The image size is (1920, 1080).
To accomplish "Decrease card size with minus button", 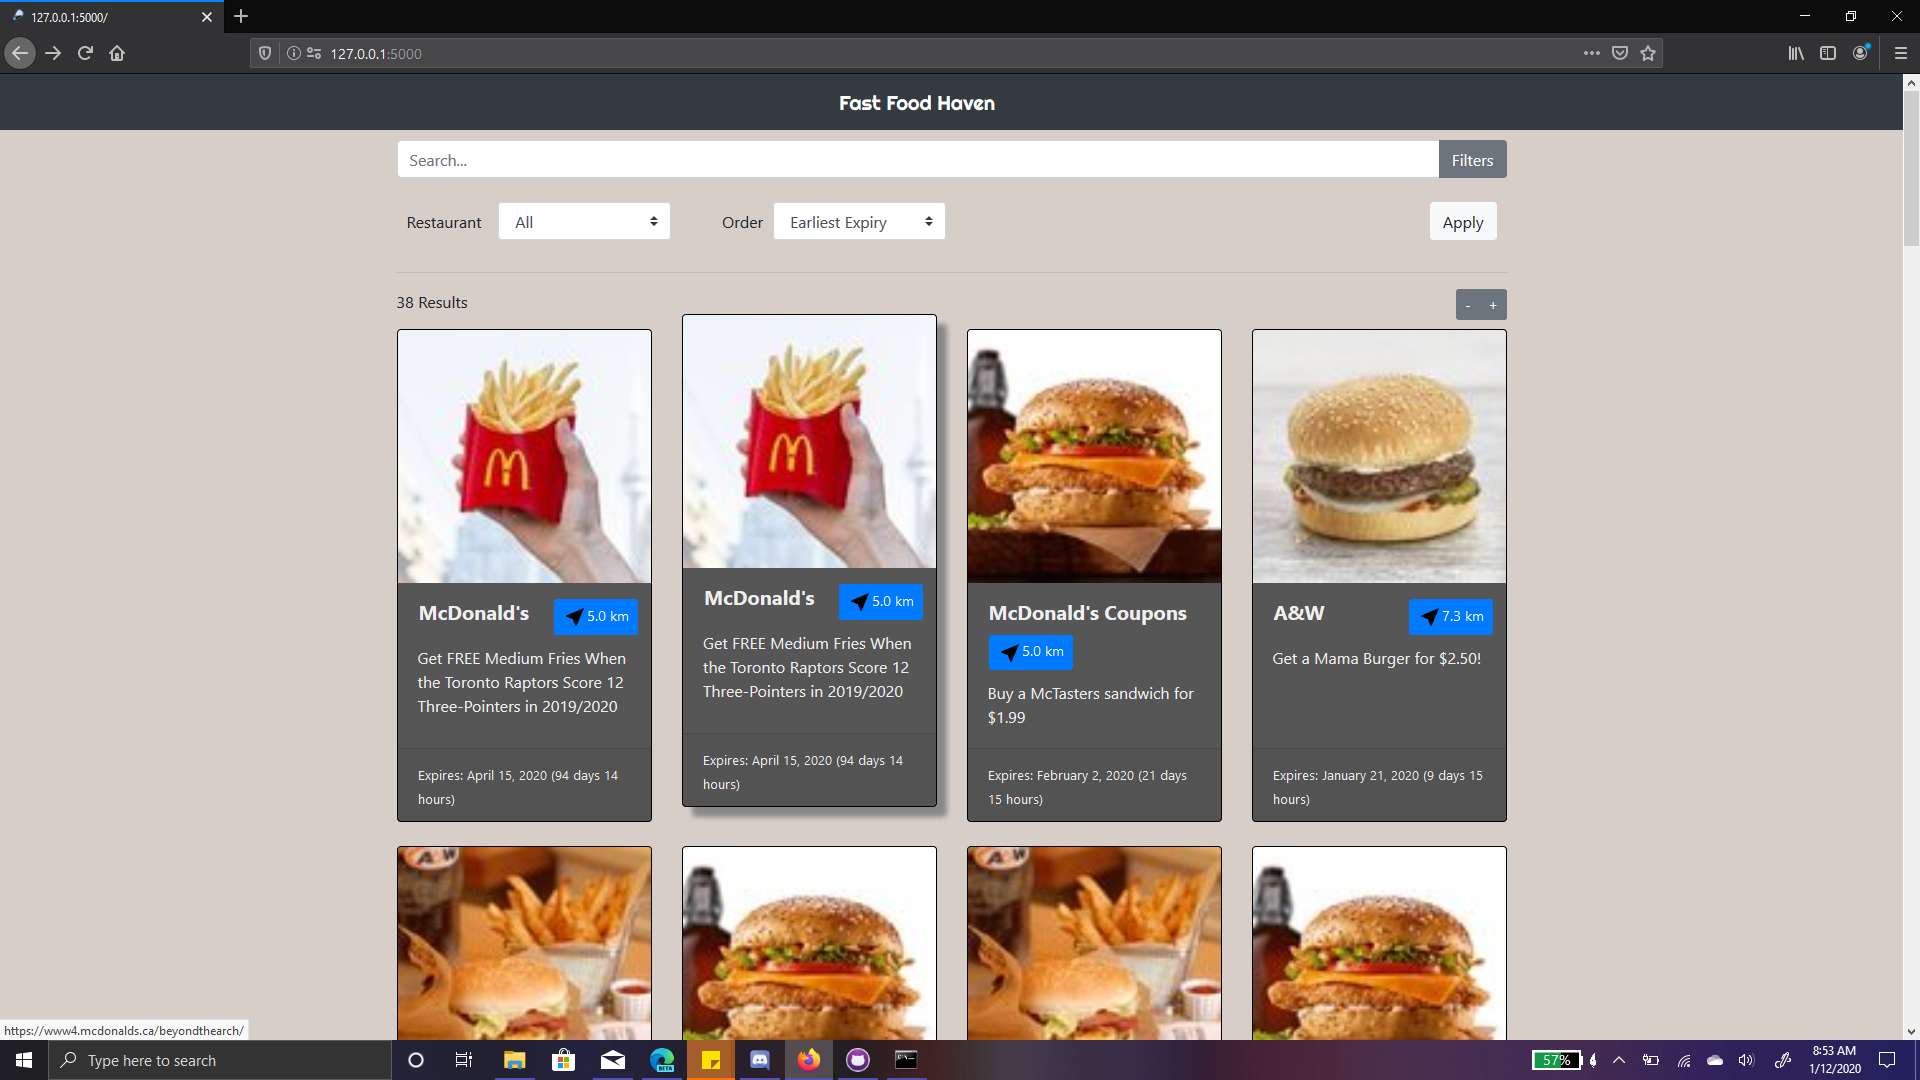I will (1468, 305).
